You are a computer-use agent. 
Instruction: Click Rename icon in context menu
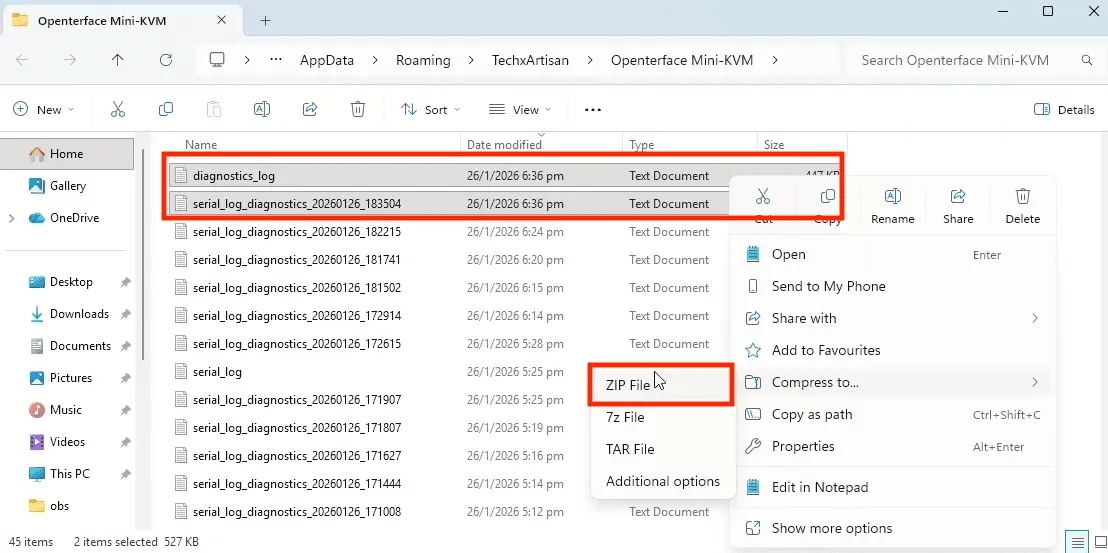coord(893,204)
